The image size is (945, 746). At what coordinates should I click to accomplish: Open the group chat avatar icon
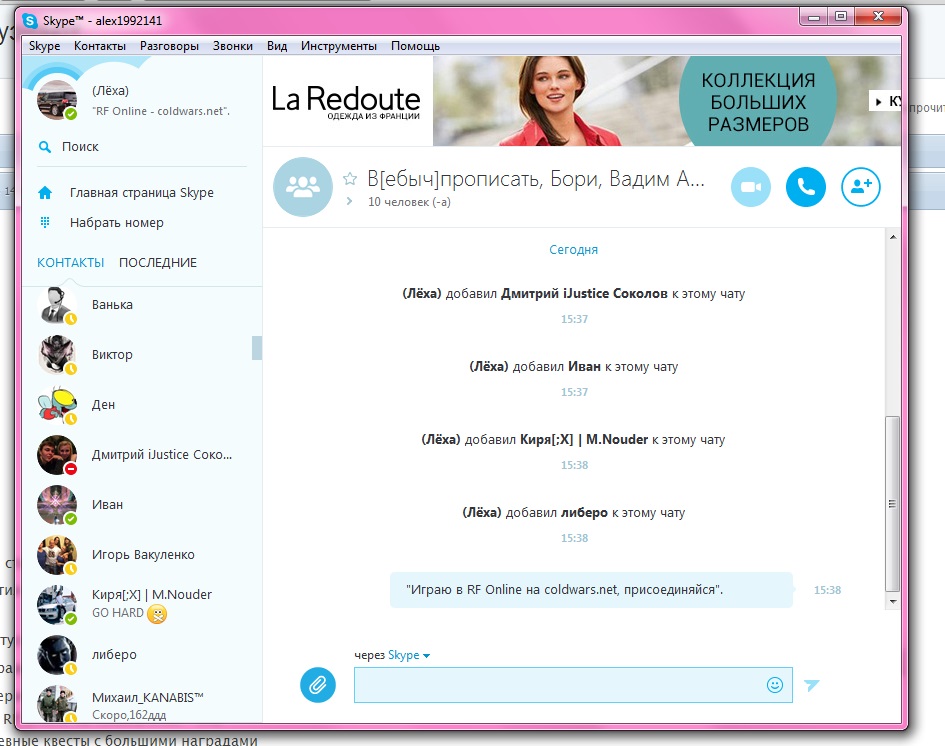point(303,187)
